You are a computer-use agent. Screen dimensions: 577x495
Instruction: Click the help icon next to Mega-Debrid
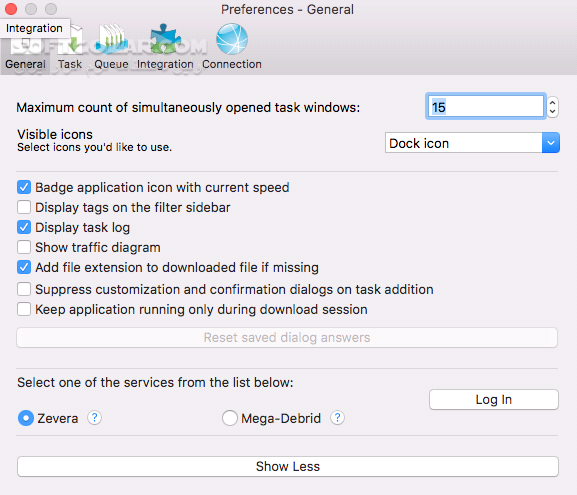pyautogui.click(x=337, y=418)
